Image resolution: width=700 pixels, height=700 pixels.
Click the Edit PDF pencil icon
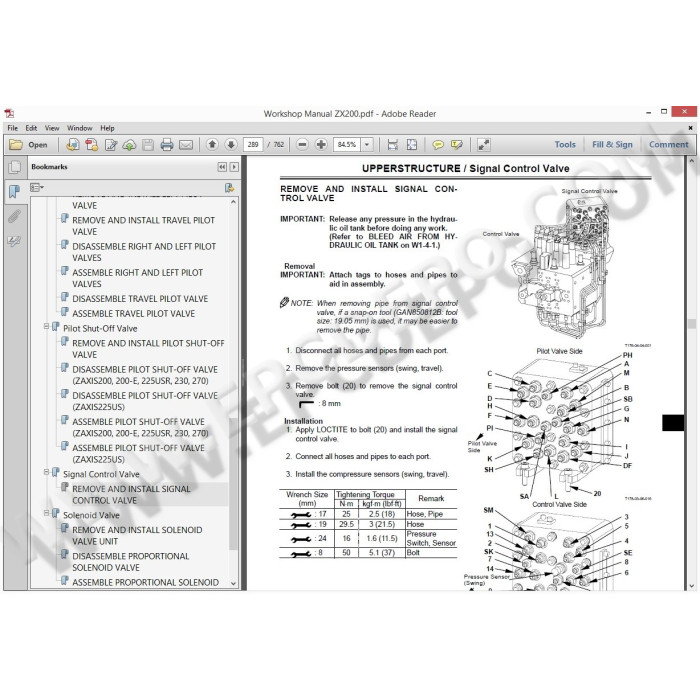(111, 145)
